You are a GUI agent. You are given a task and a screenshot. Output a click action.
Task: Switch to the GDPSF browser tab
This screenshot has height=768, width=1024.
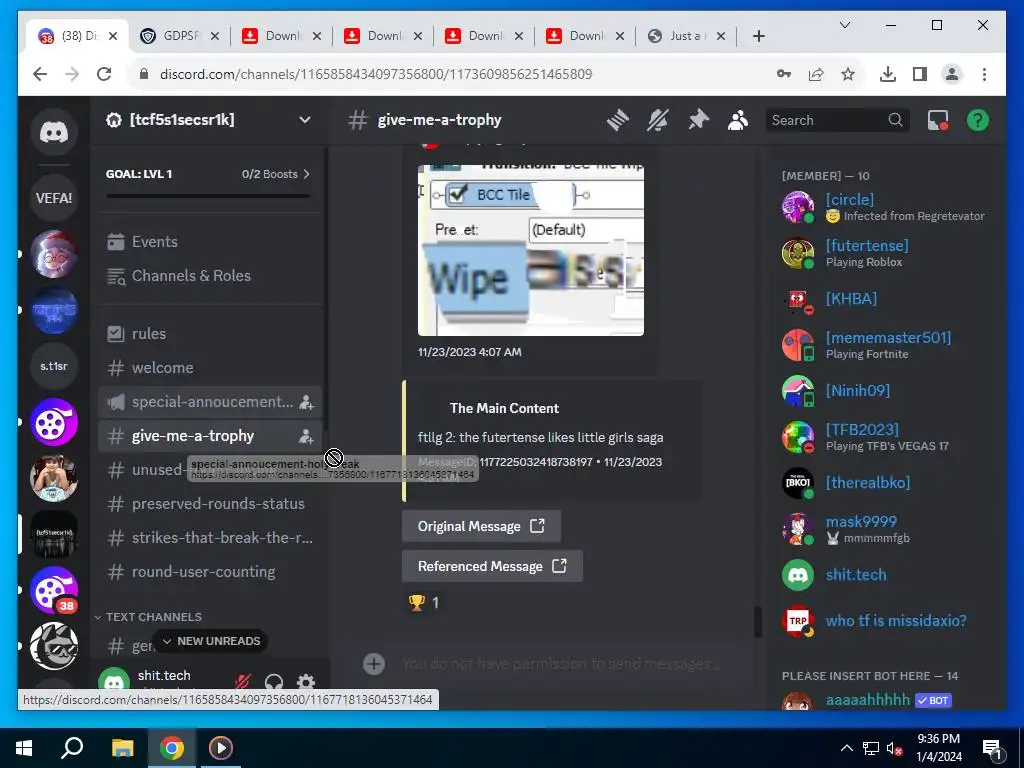pyautogui.click(x=180, y=36)
